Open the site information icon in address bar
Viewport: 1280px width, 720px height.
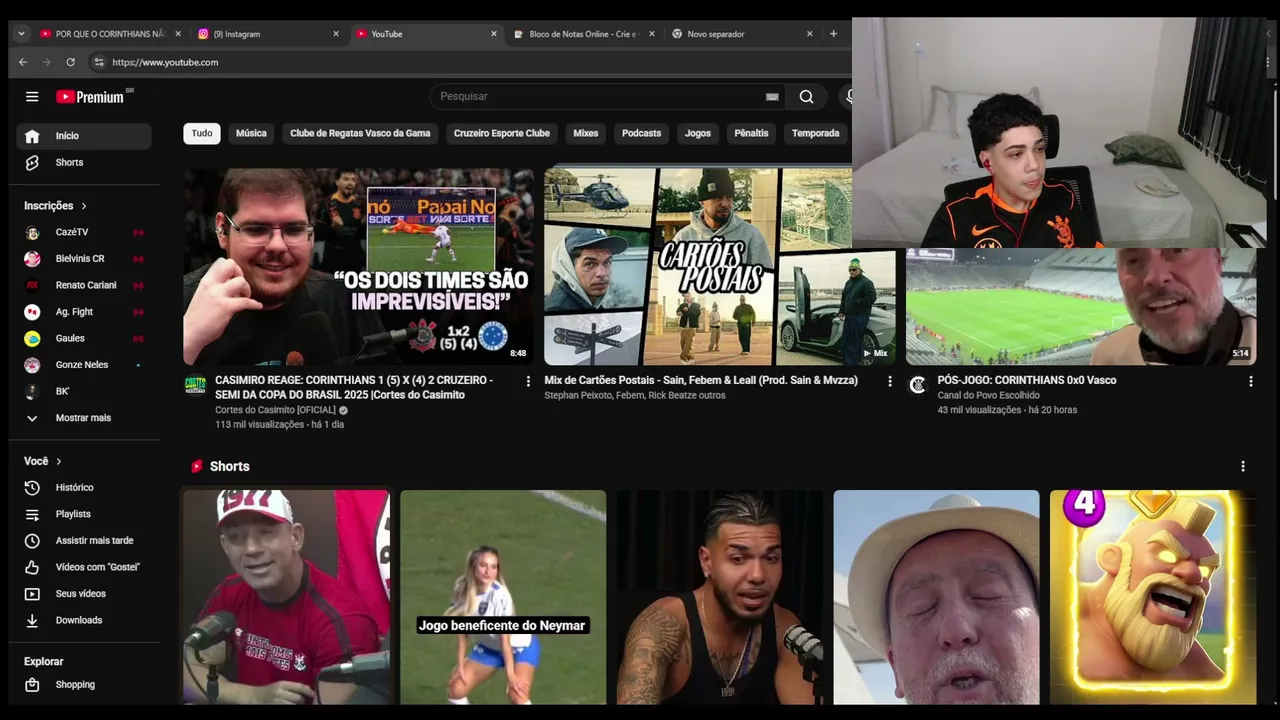point(98,62)
